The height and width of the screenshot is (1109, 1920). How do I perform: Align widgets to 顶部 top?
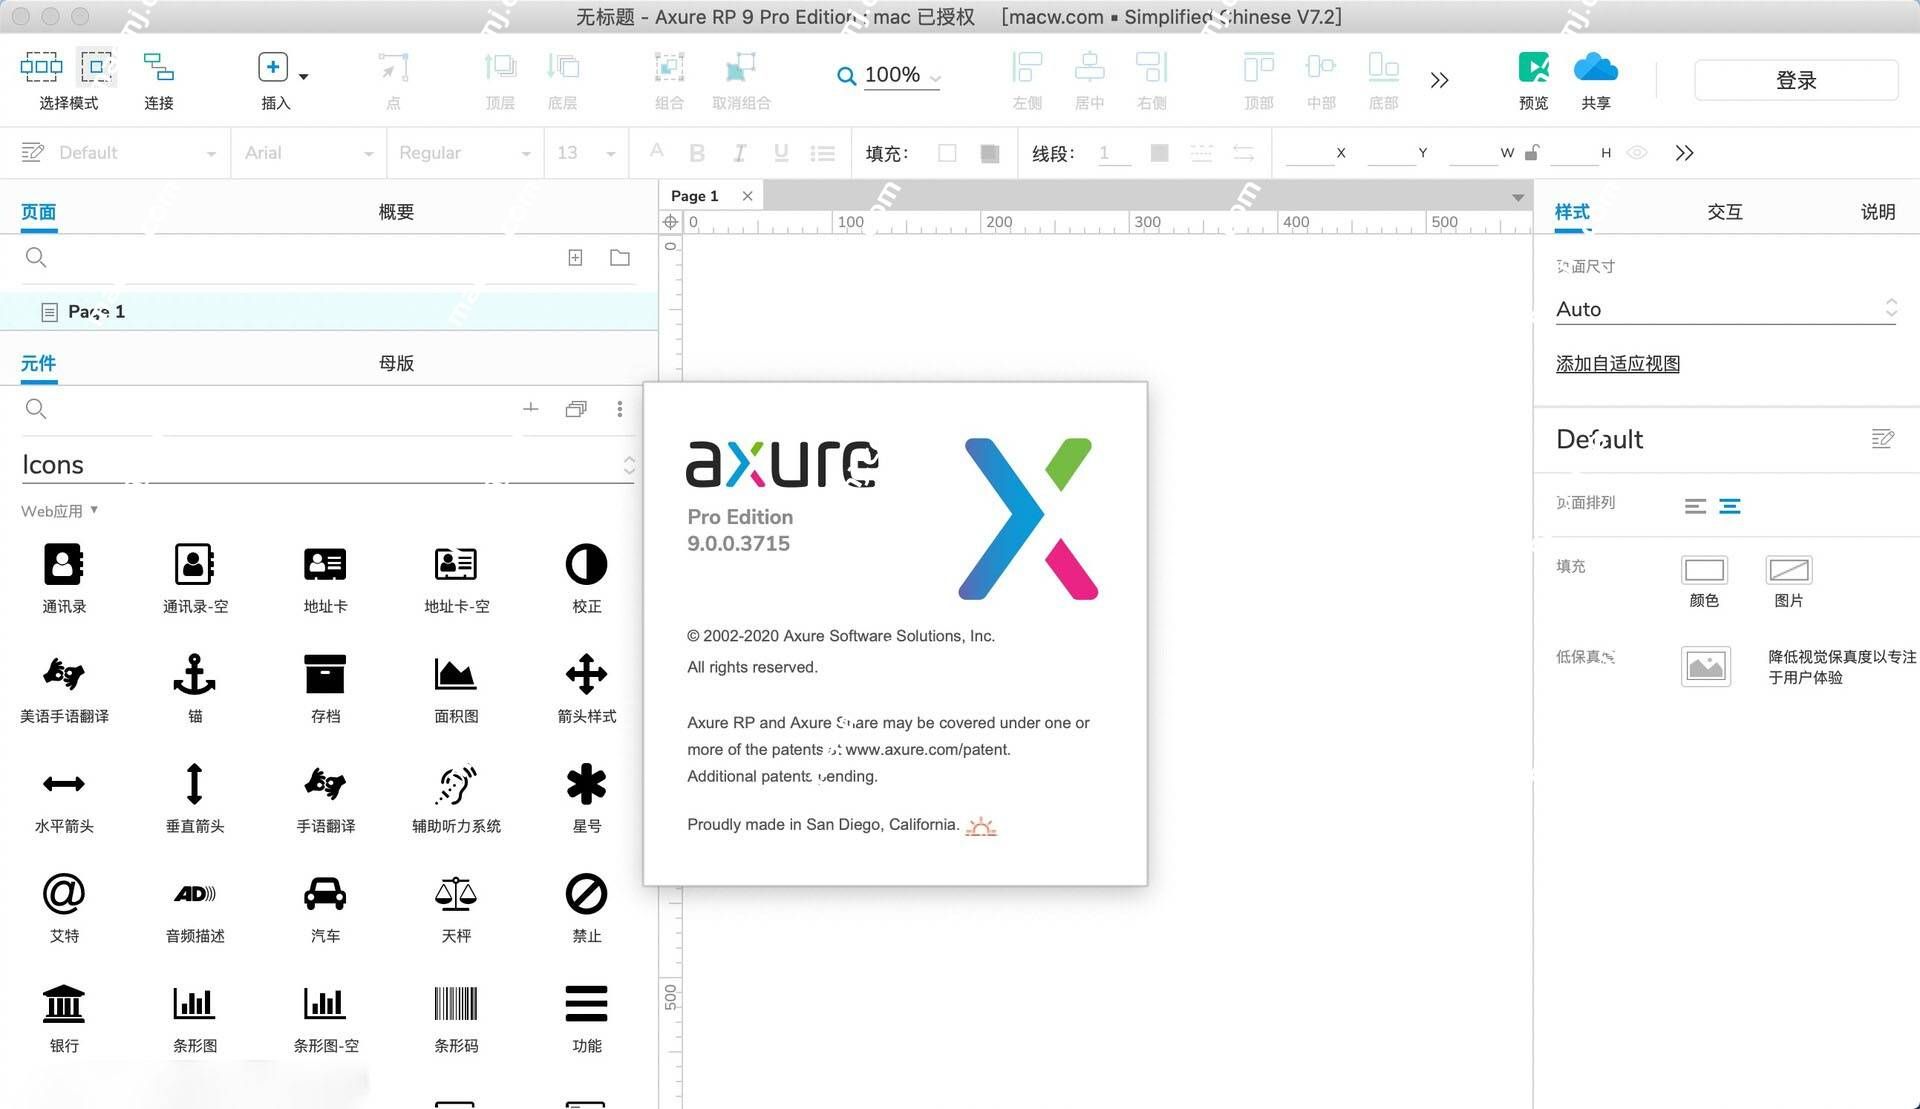click(1258, 67)
